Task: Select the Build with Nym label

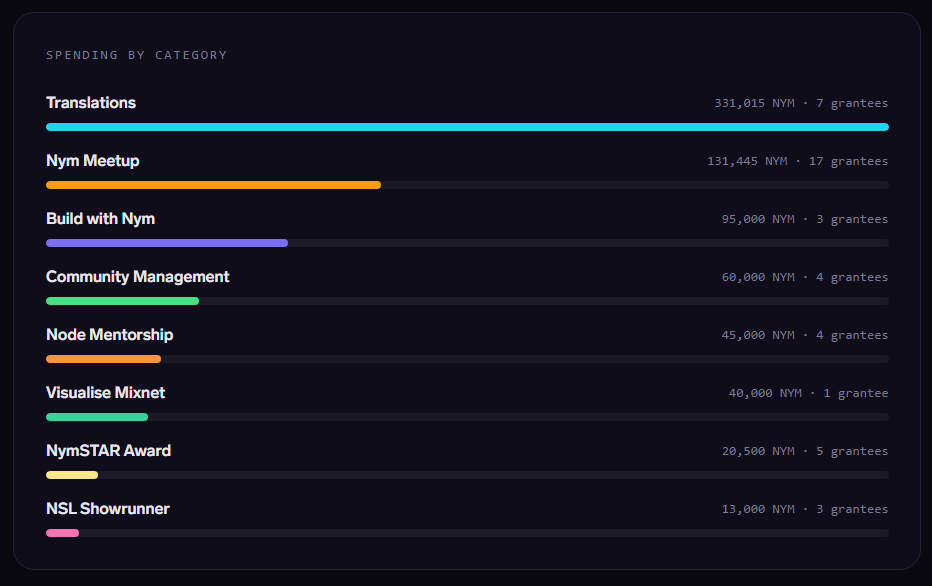Action: 100,219
